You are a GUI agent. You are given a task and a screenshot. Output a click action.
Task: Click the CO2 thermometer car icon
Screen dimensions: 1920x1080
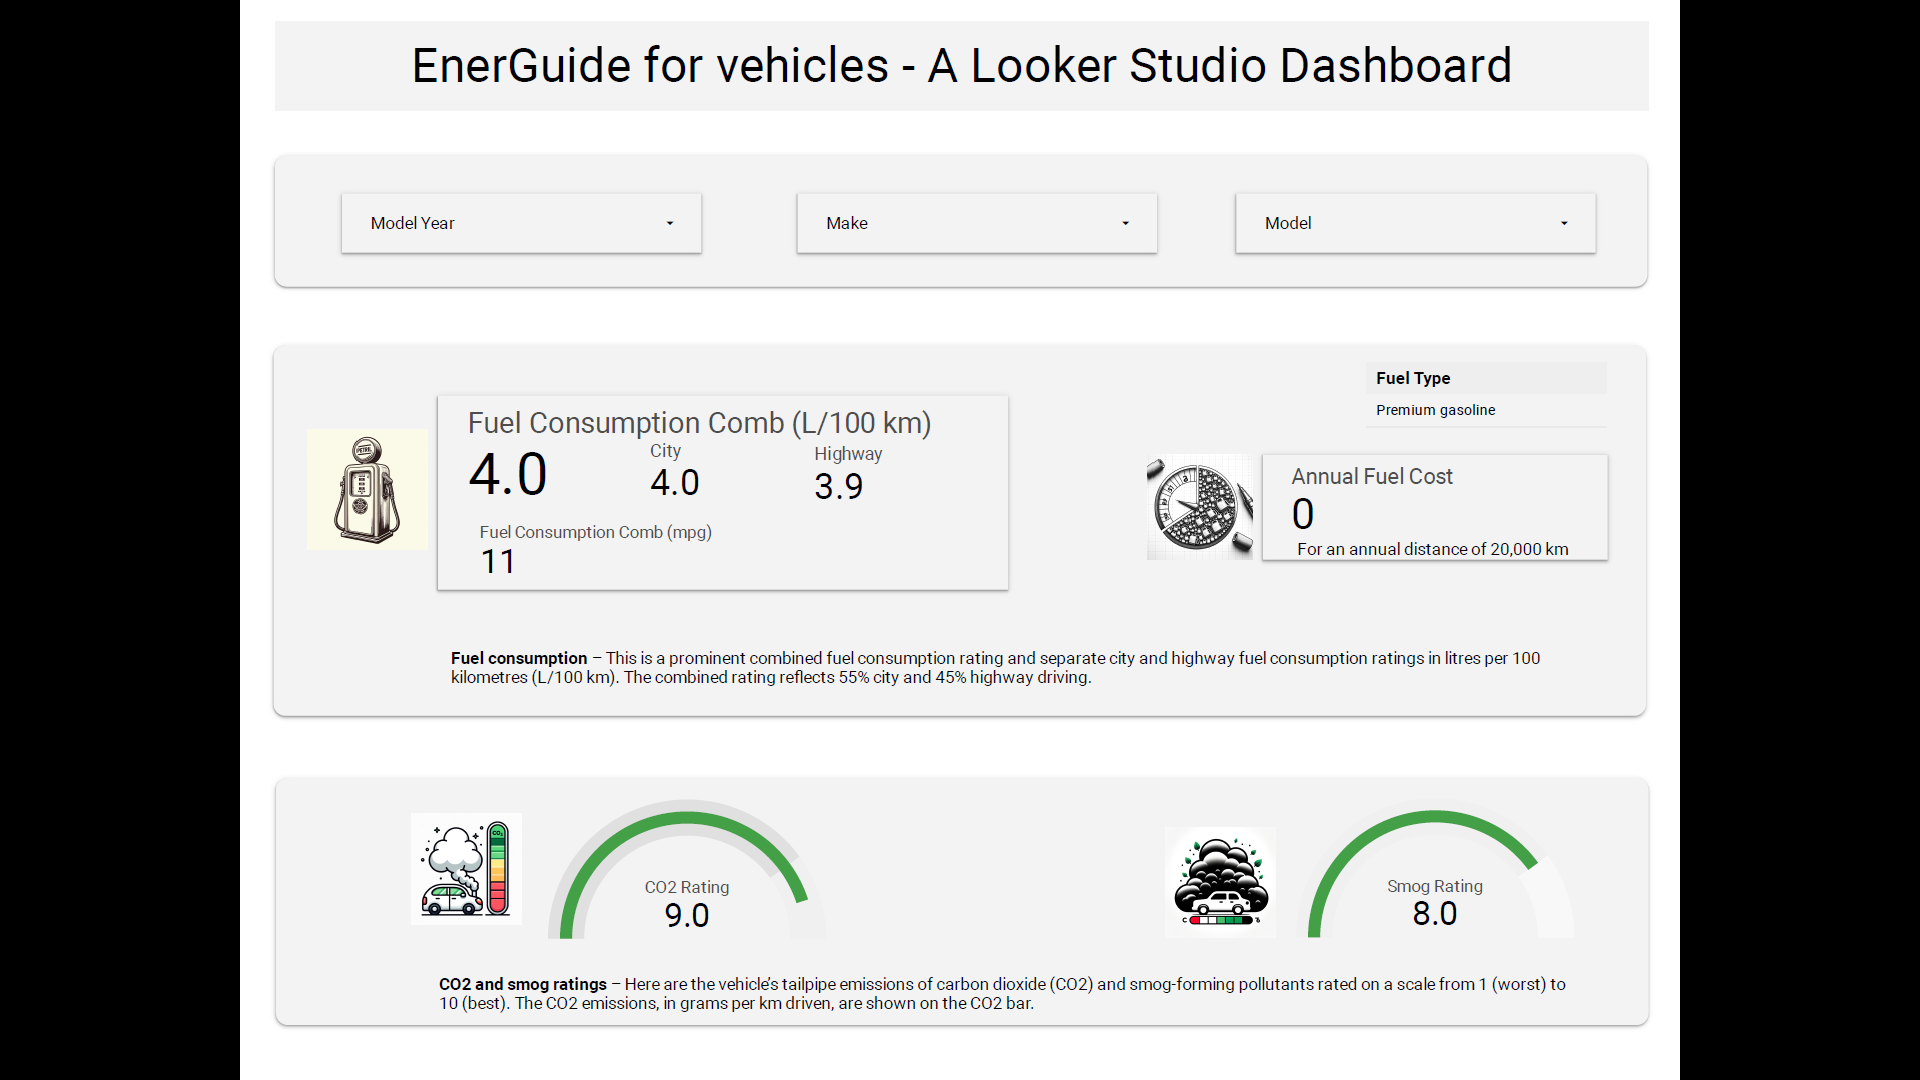pyautogui.click(x=465, y=868)
